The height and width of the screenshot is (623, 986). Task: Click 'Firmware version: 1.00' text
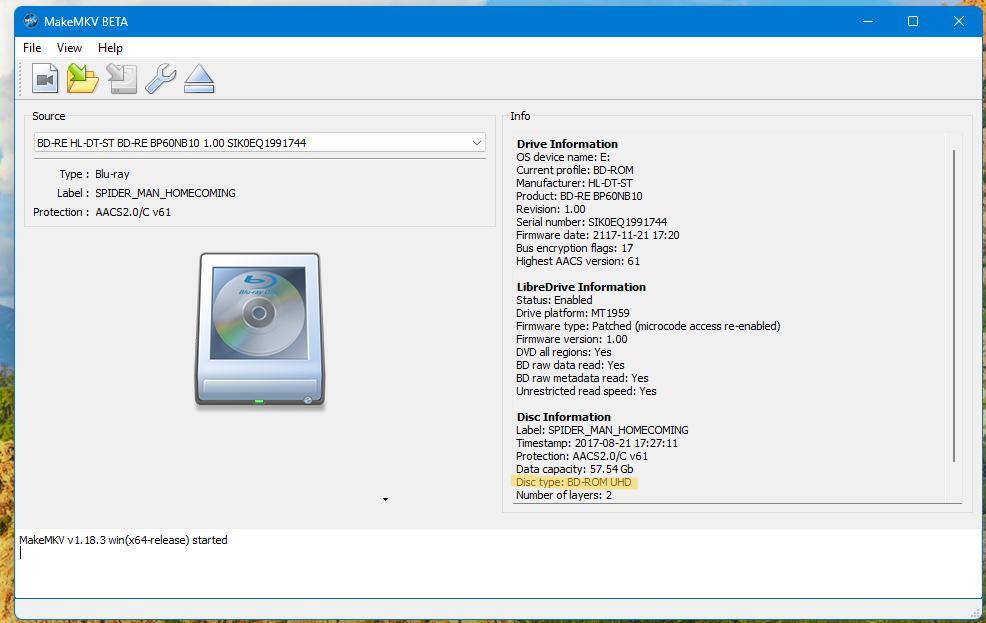[572, 339]
